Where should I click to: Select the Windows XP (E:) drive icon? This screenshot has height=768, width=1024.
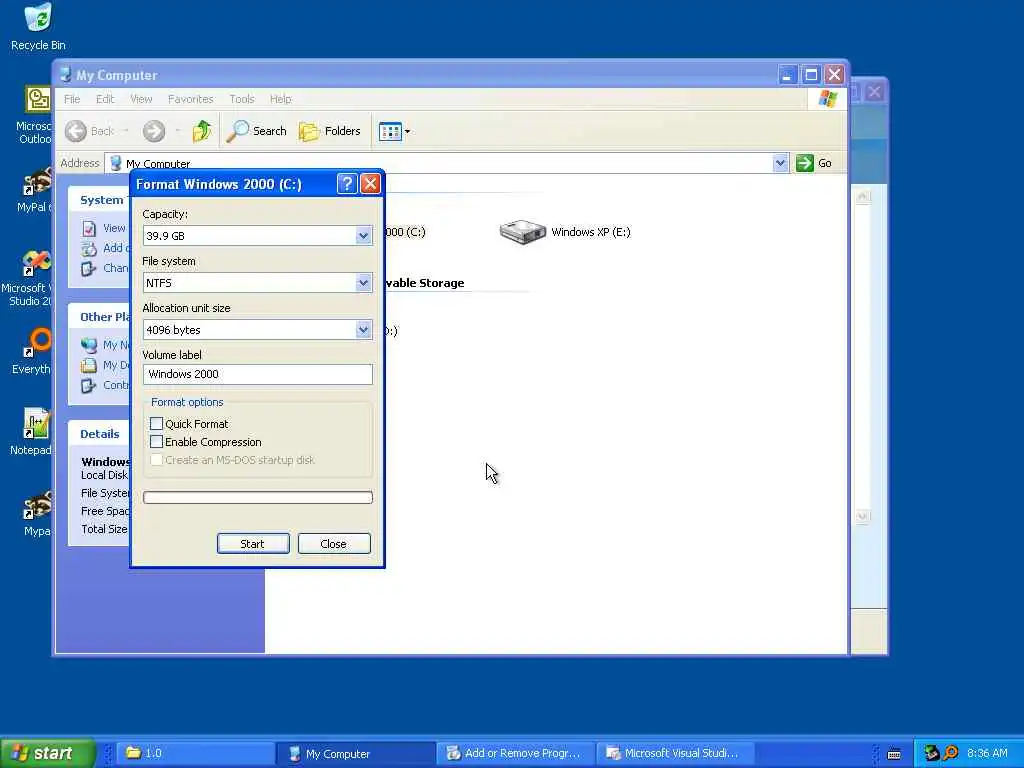522,232
